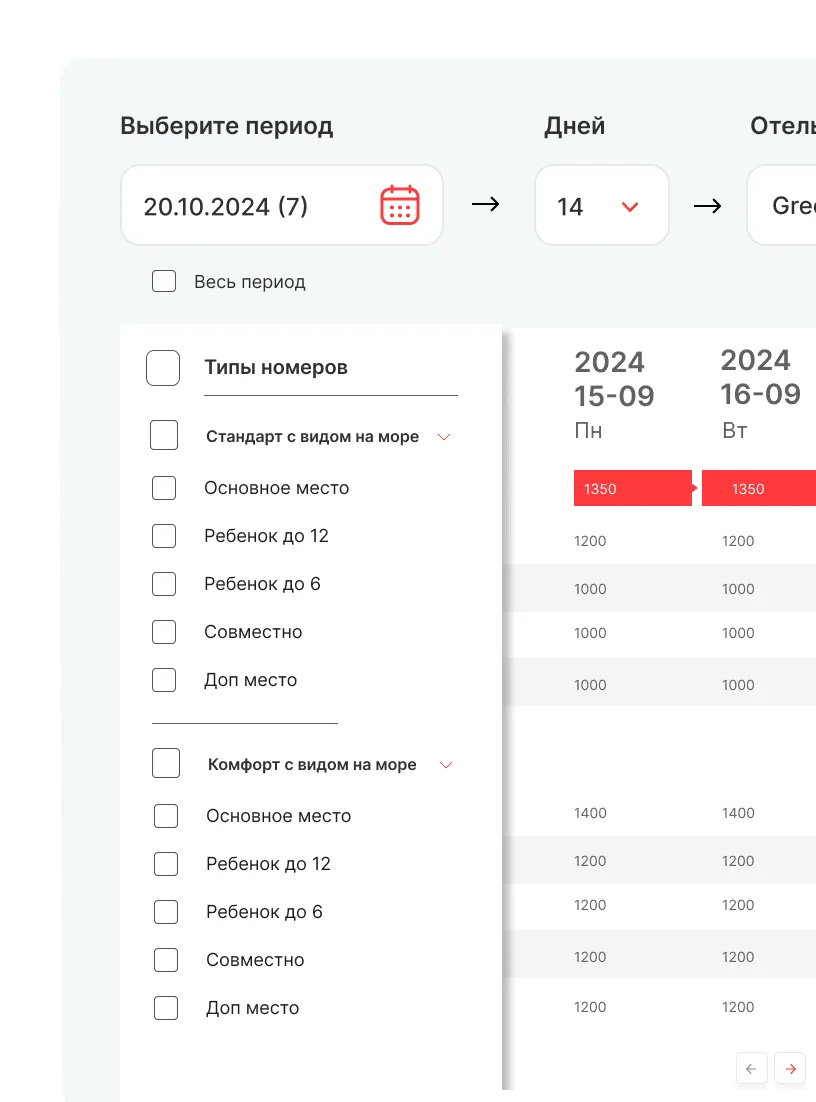Viewport: 816px width, 1102px height.
Task: Toggle the 'Типы номеров' select-all checkbox
Action: click(x=163, y=368)
